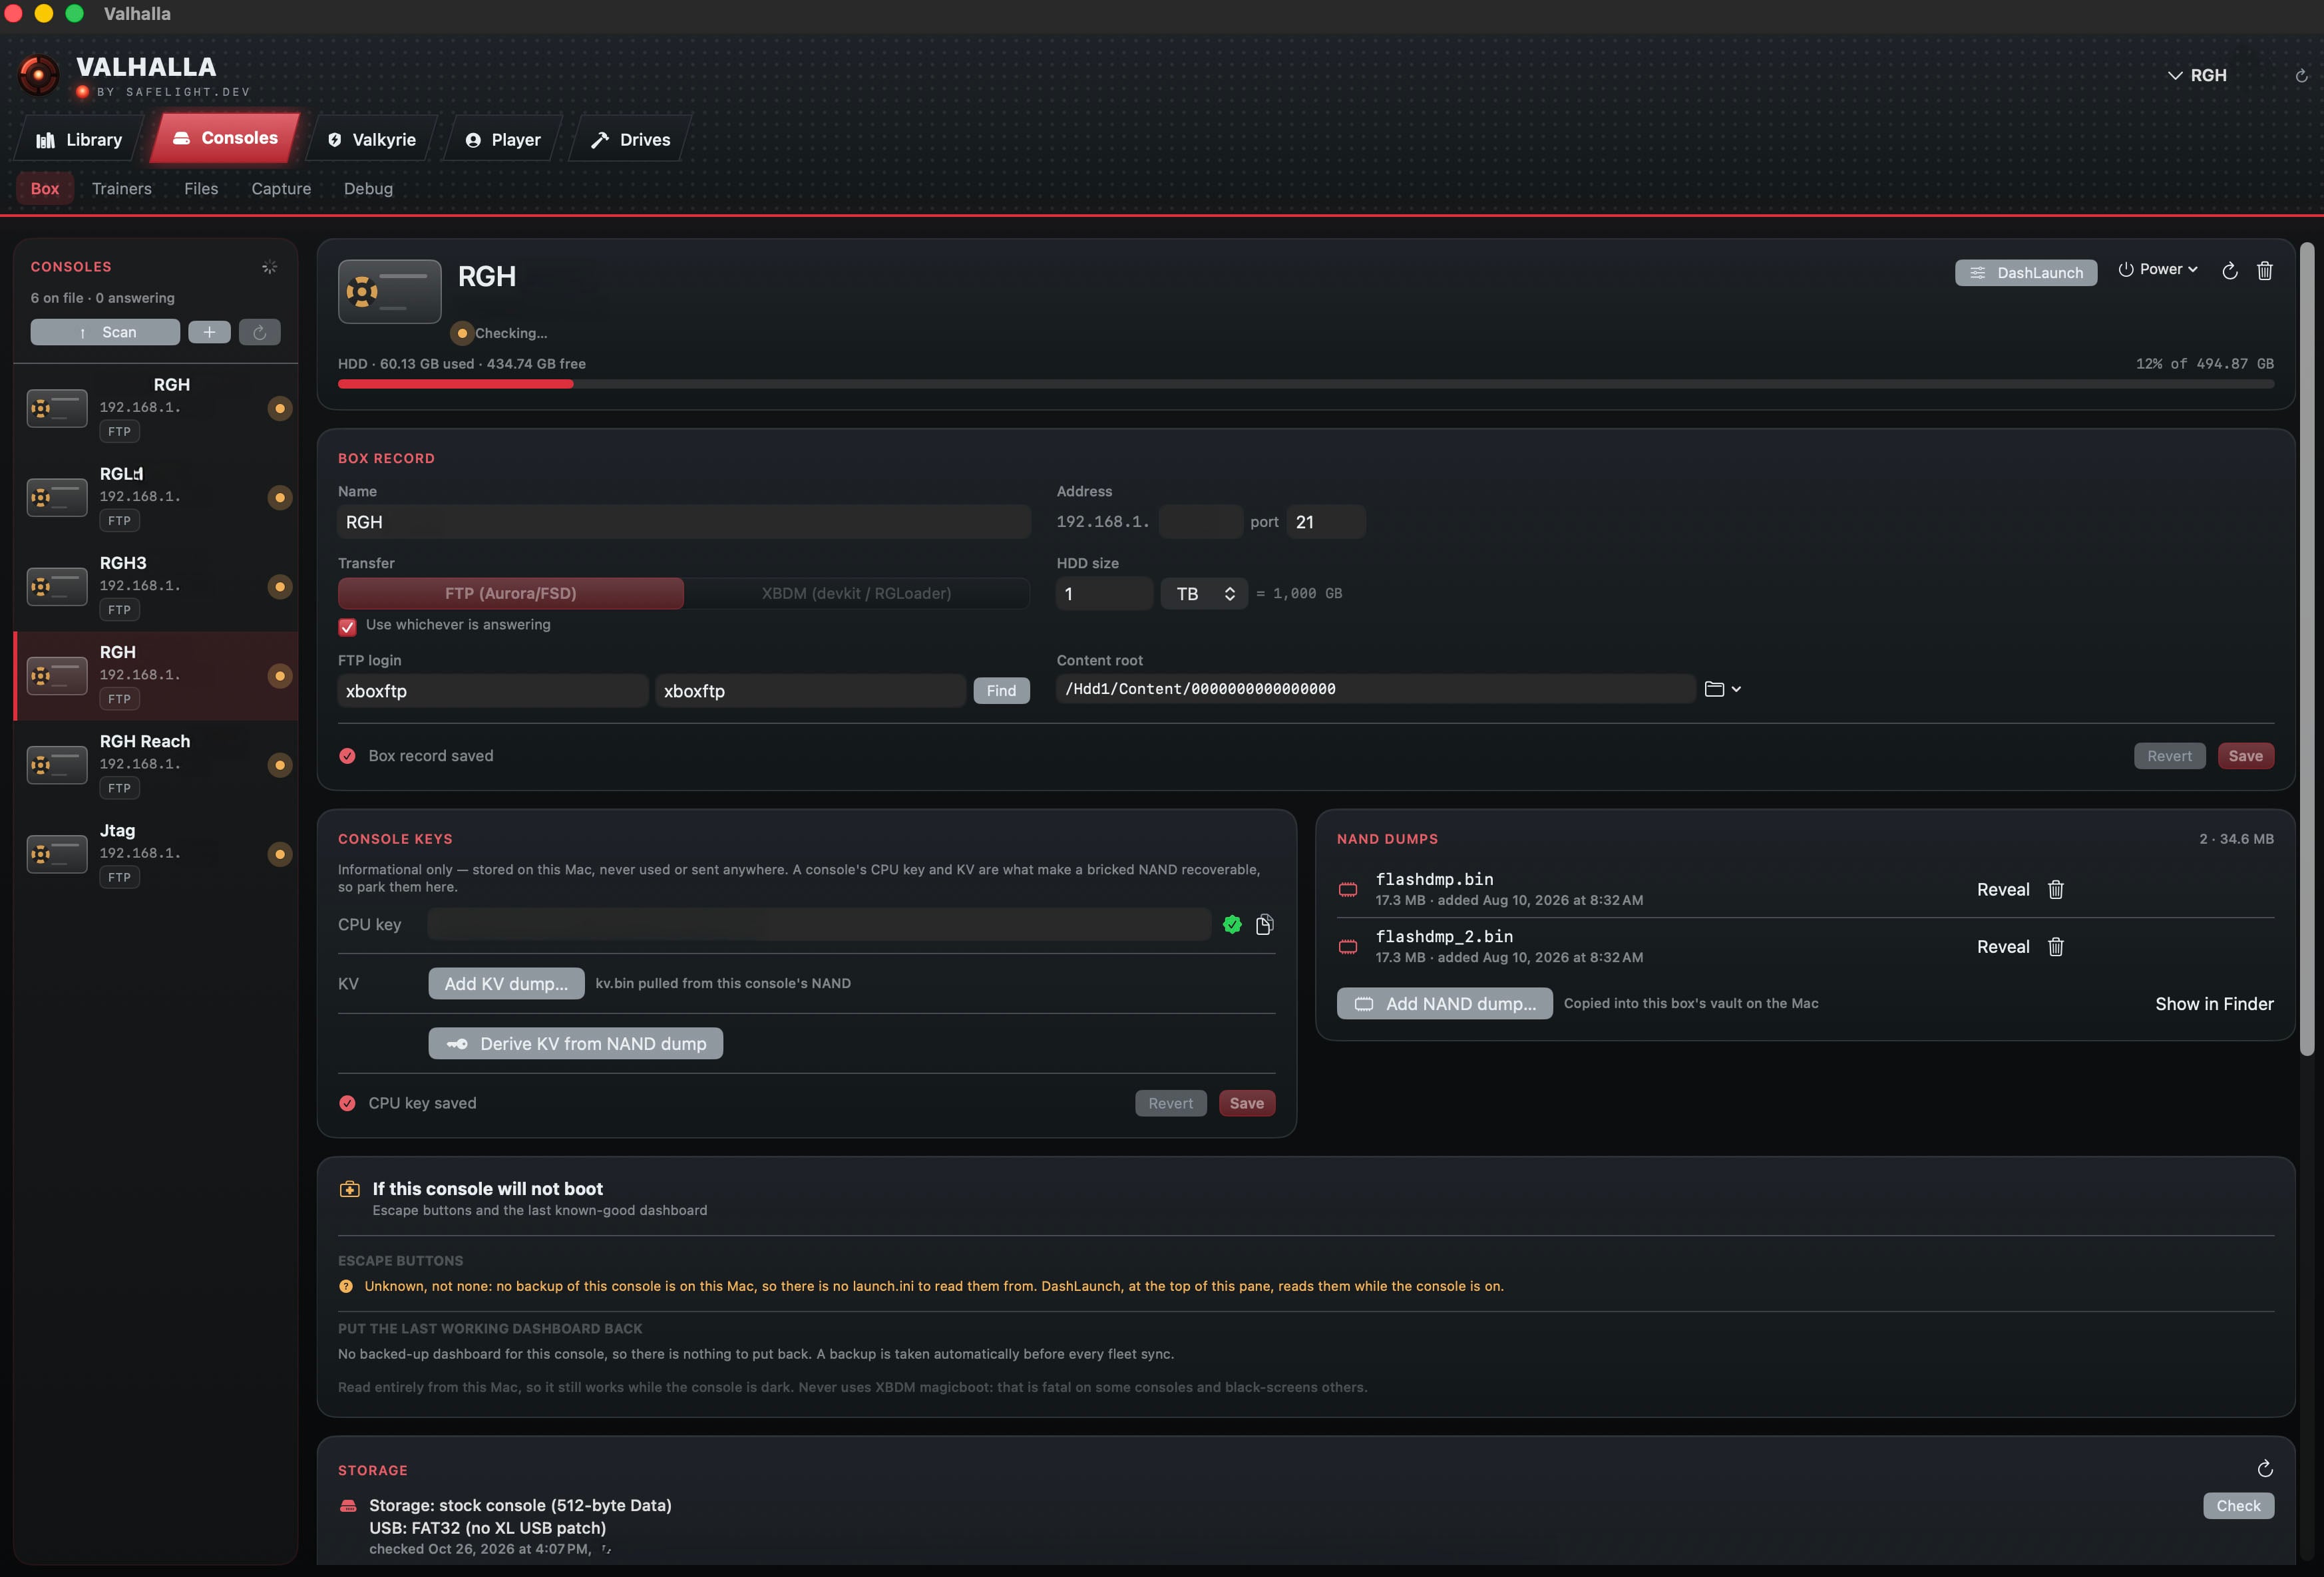Click the HDD usage progress bar
The image size is (2324, 1577).
[1306, 384]
